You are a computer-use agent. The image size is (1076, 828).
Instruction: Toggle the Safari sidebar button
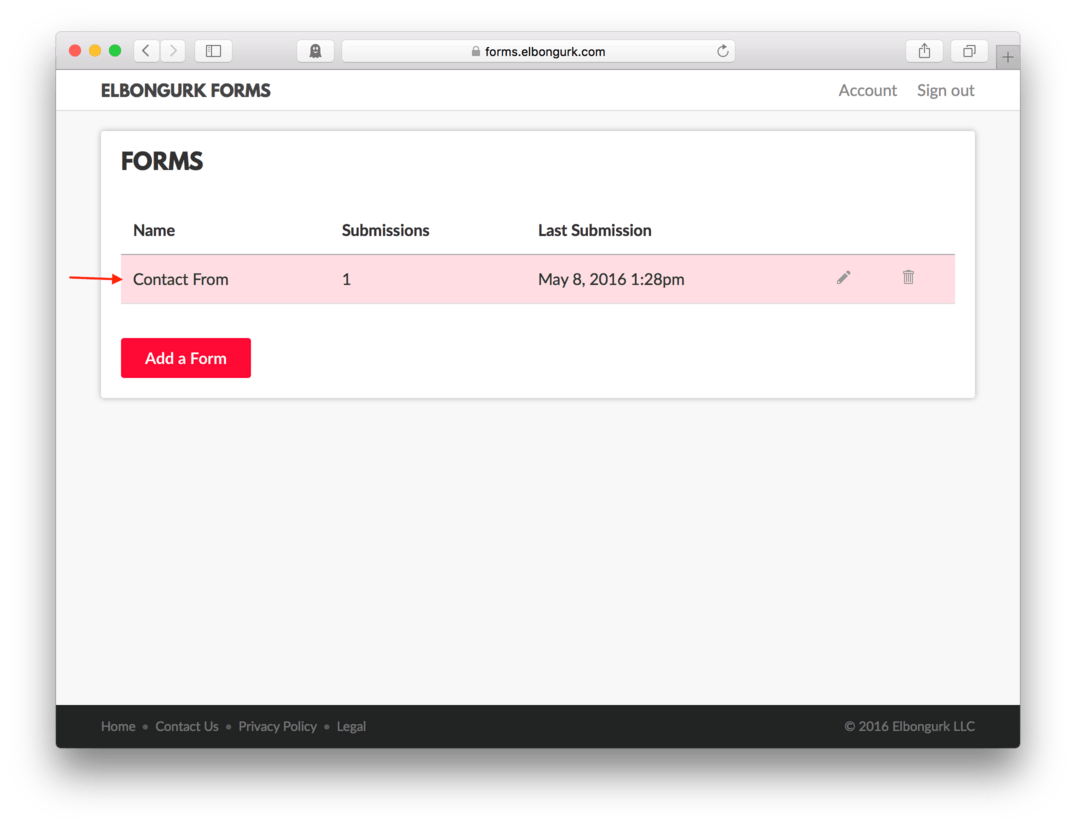coord(213,51)
